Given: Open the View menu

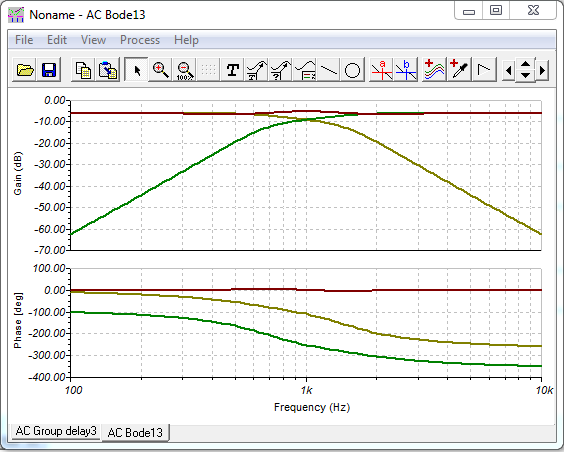Looking at the screenshot, I should [x=93, y=40].
